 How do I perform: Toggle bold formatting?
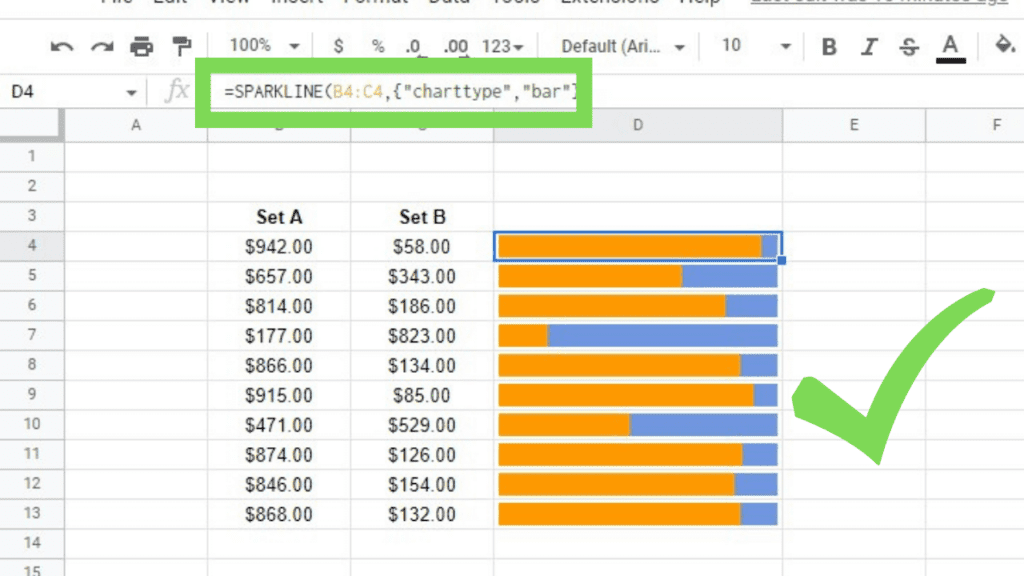coord(829,46)
